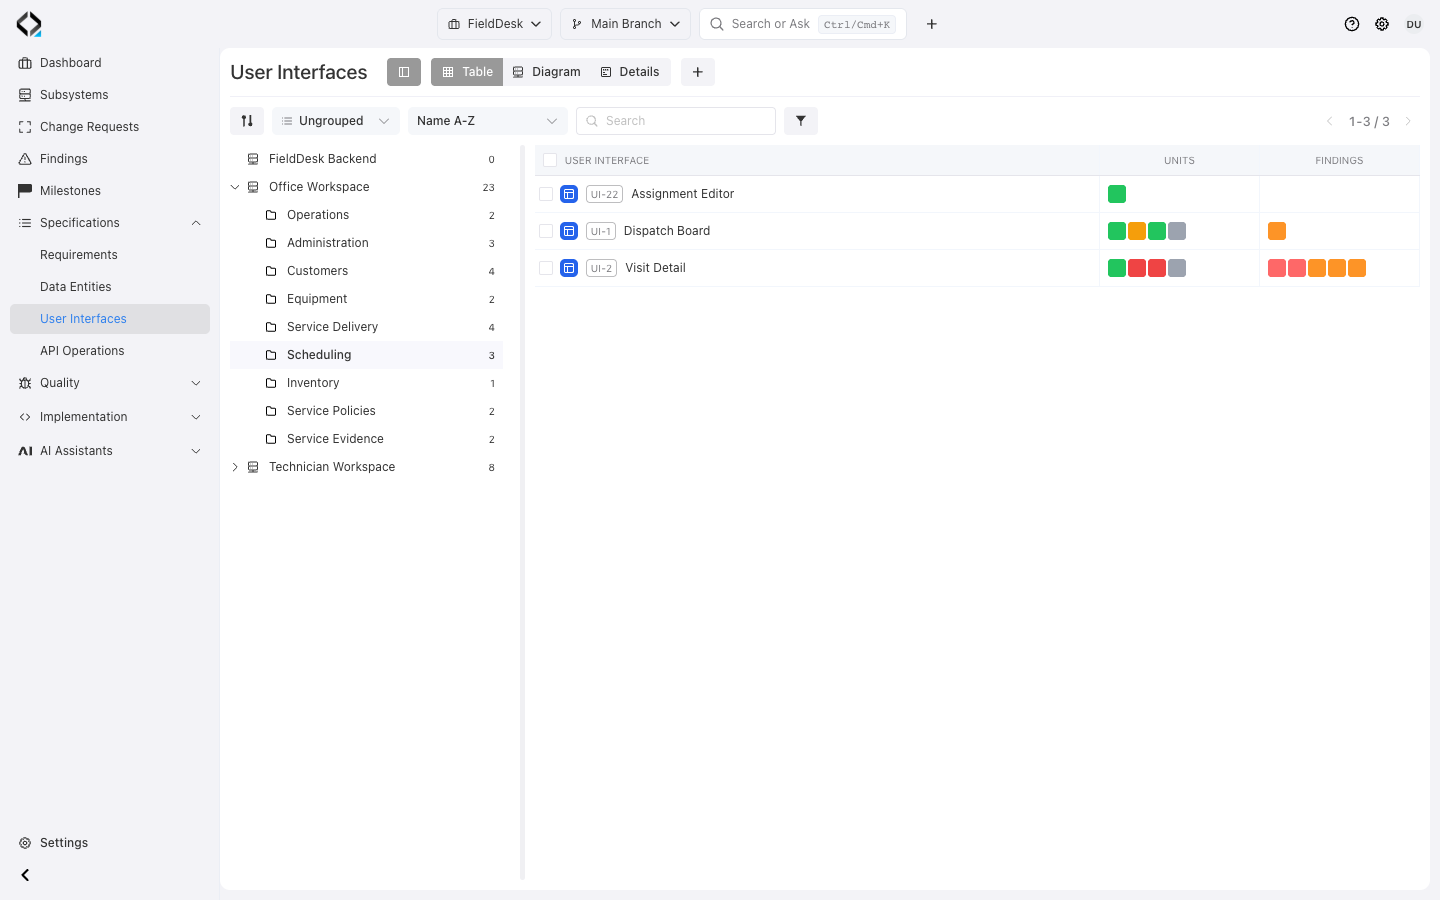Click the Change Requests icon

pos(25,127)
